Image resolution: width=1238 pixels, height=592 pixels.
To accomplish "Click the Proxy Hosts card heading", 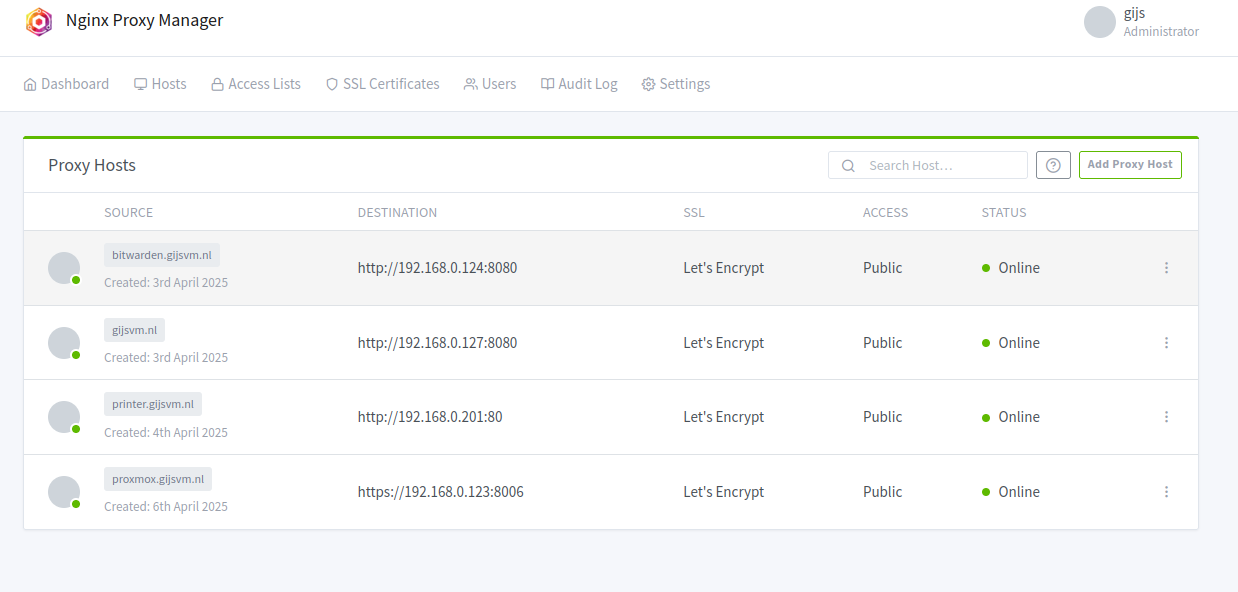I will click(92, 166).
